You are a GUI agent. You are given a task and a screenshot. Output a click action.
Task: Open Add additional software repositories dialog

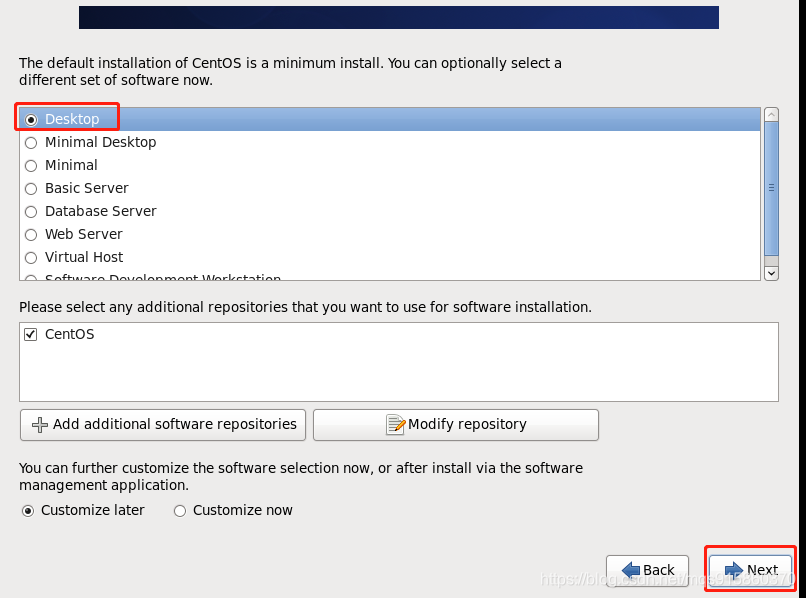pos(163,425)
